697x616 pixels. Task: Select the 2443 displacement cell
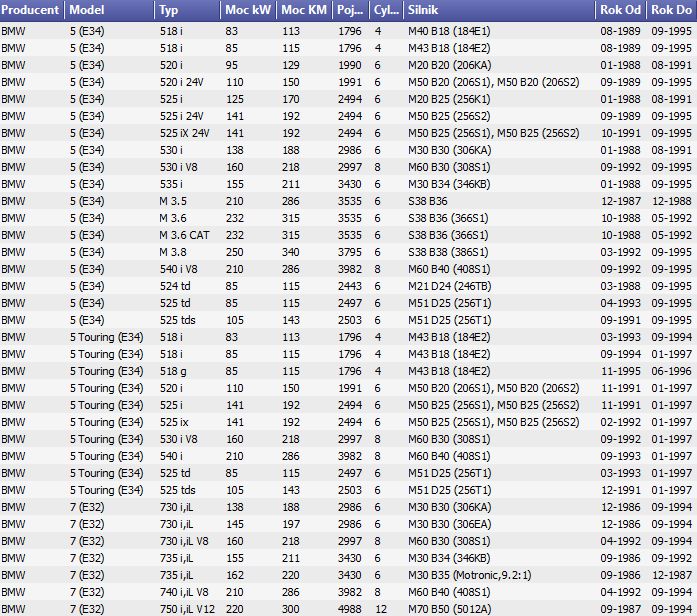350,286
